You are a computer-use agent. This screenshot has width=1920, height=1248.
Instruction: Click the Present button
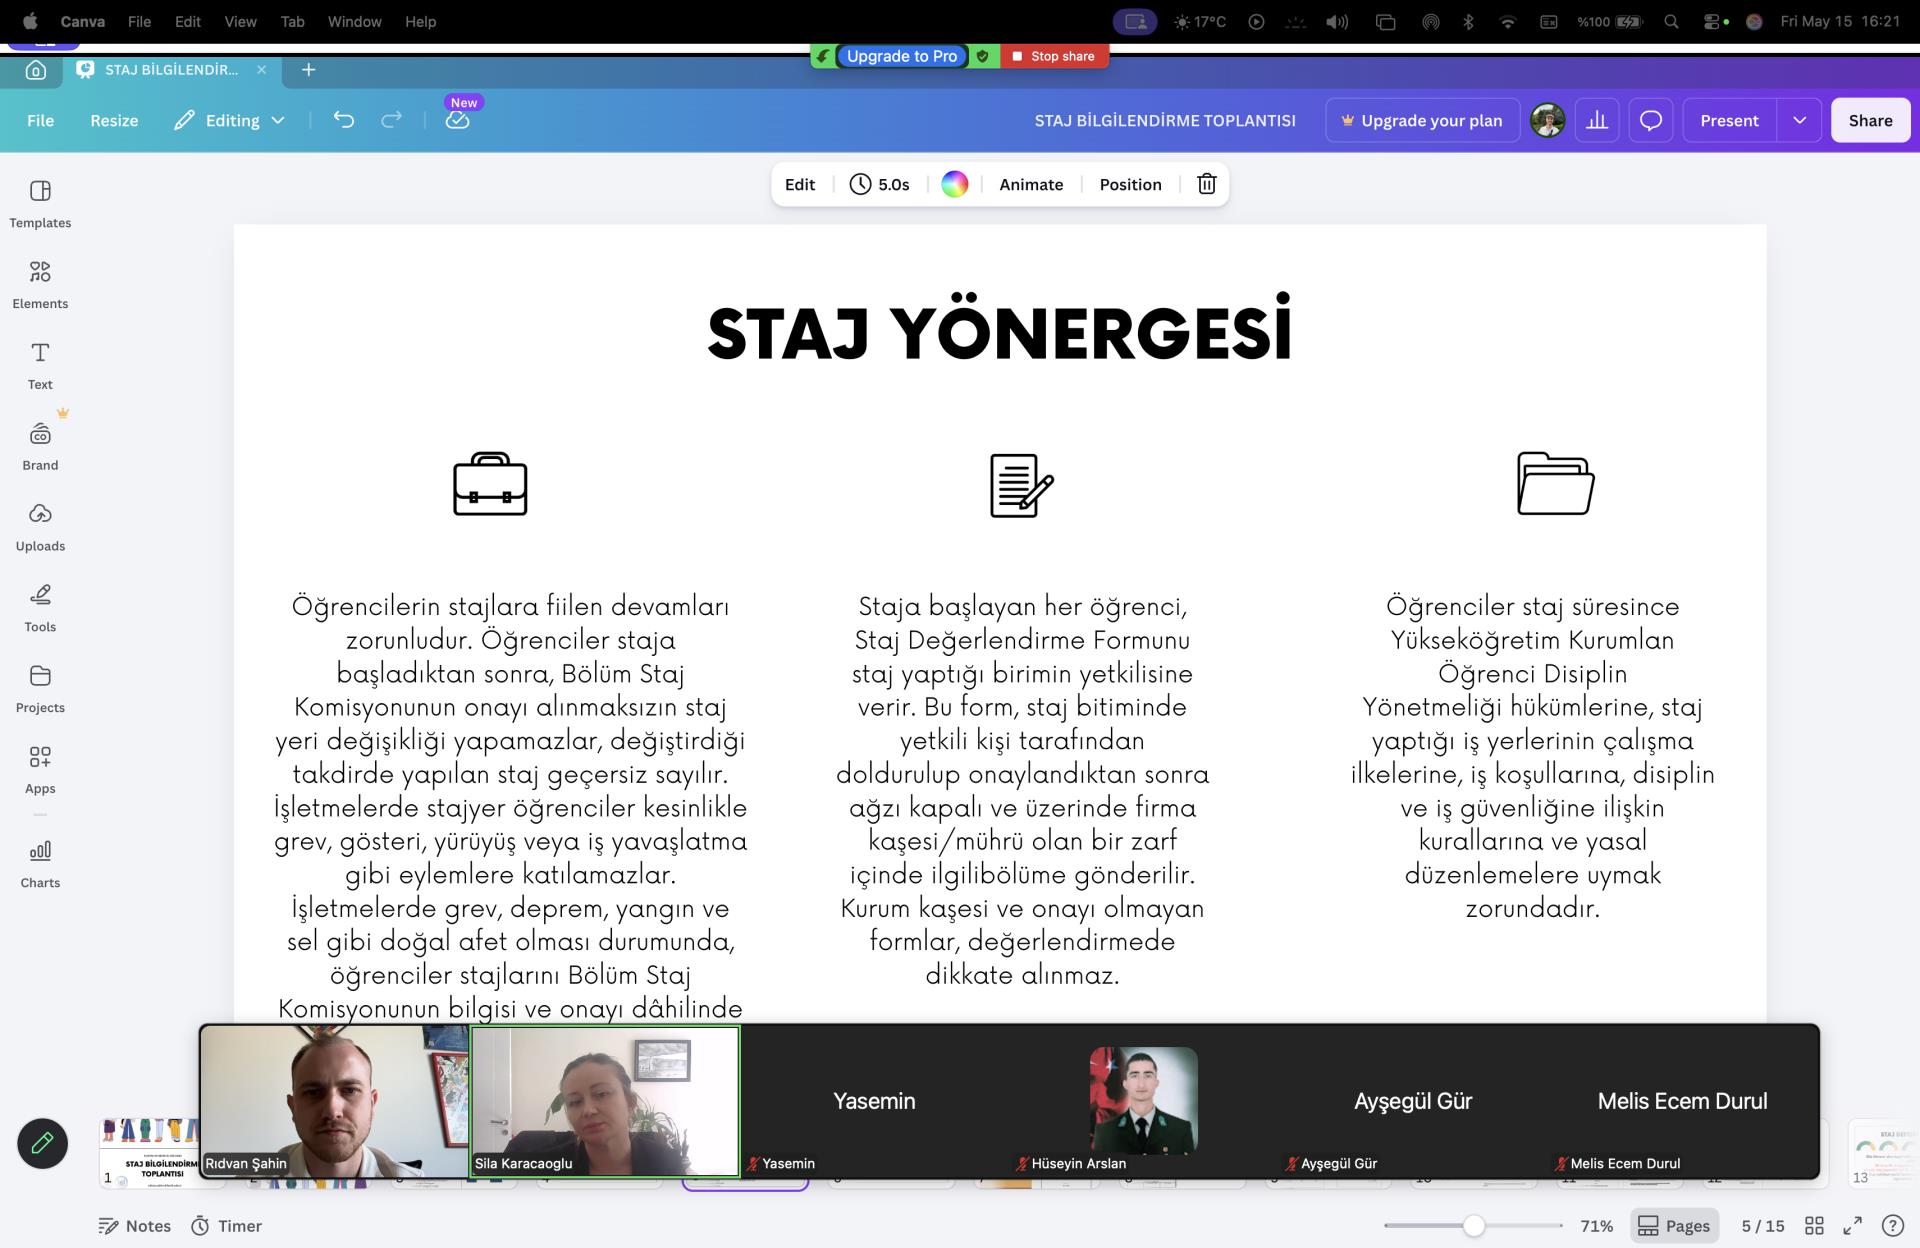pos(1729,120)
